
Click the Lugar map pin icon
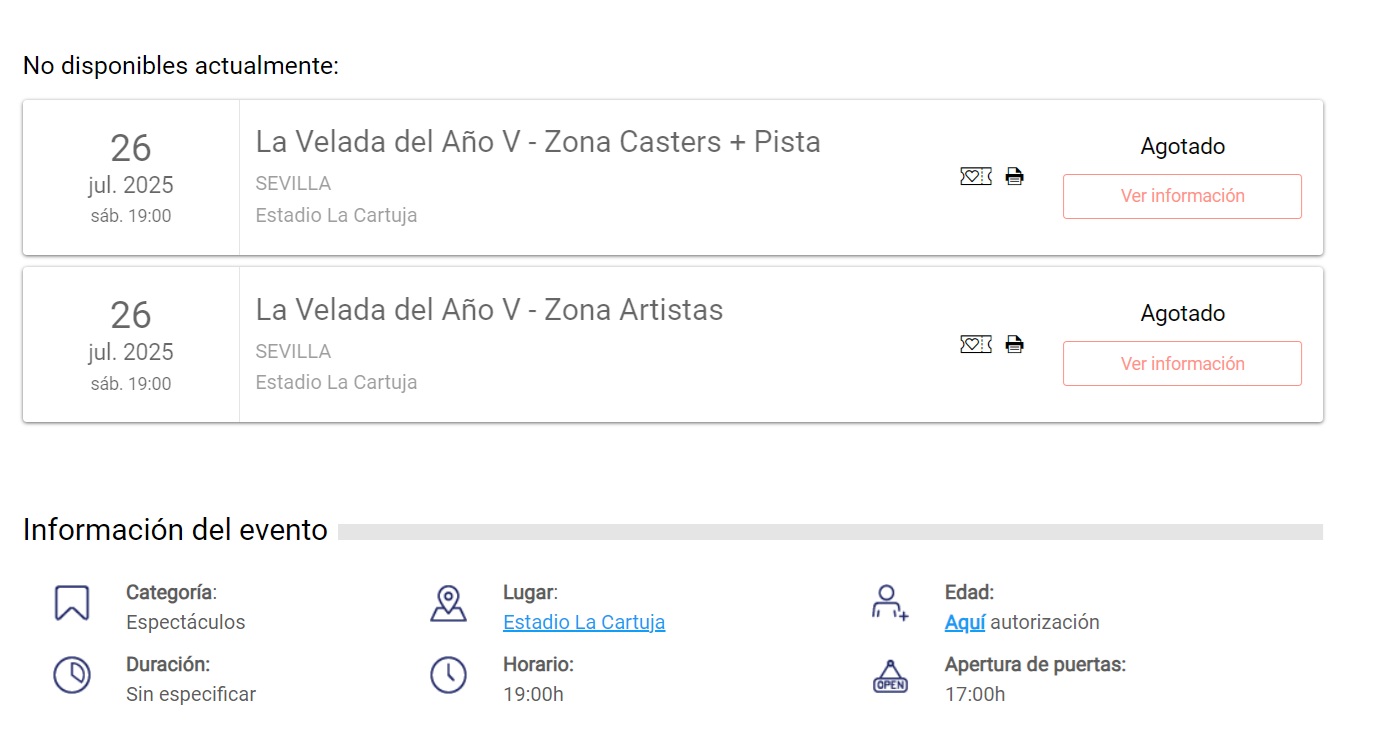pos(448,603)
